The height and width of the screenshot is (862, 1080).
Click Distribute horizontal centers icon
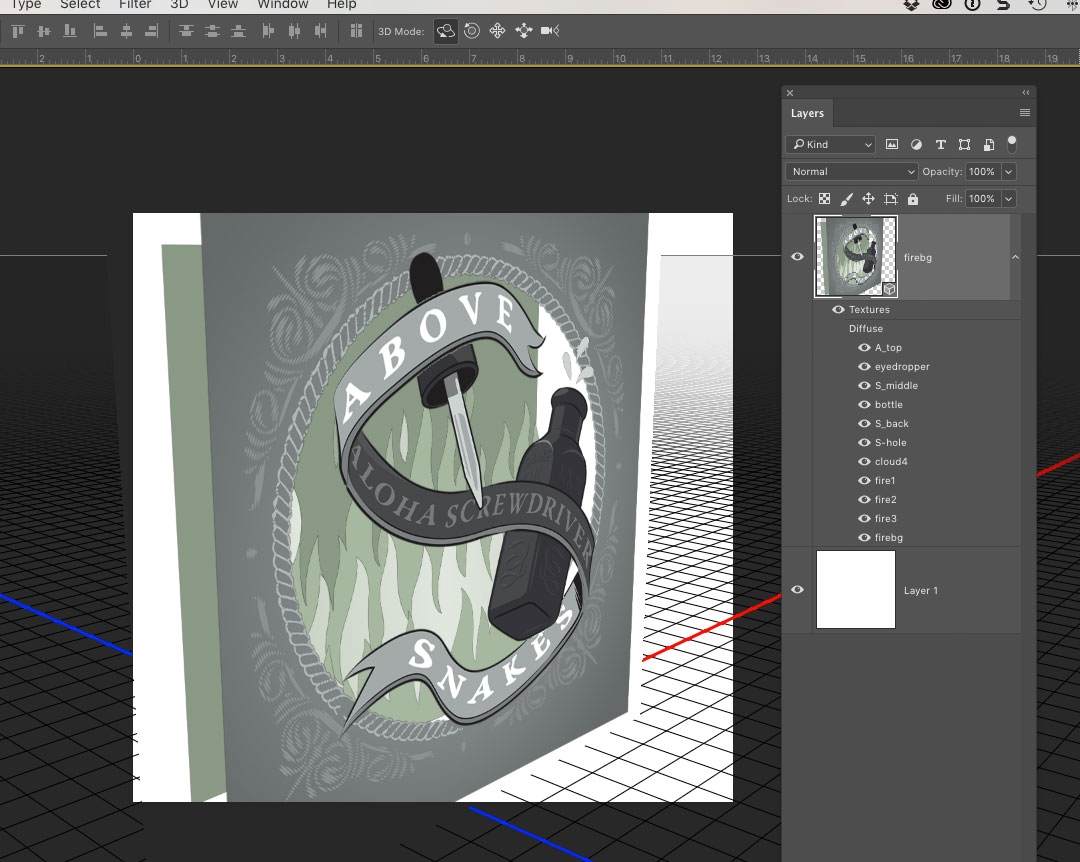pos(294,31)
